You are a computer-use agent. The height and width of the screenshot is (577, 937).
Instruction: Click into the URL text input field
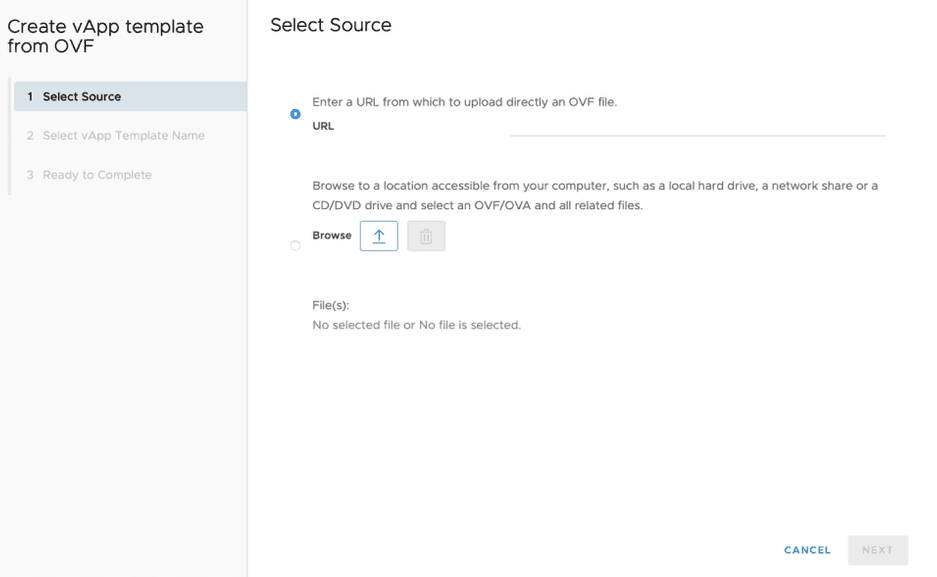697,127
